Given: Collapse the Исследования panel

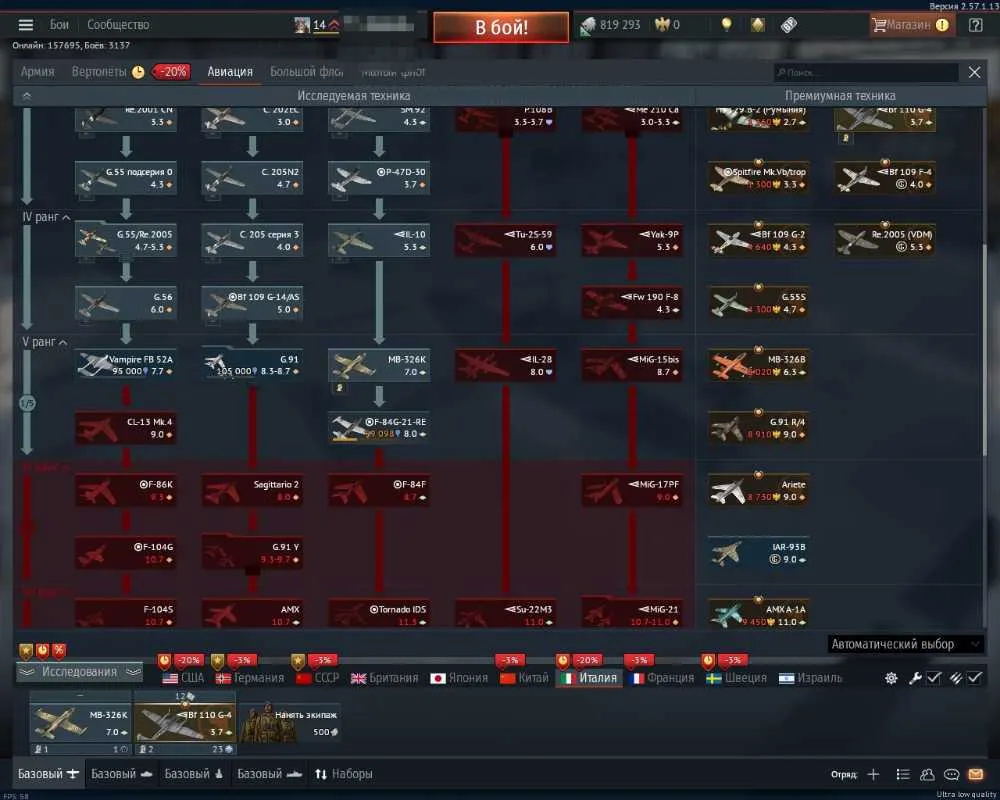Looking at the screenshot, I should coord(79,672).
